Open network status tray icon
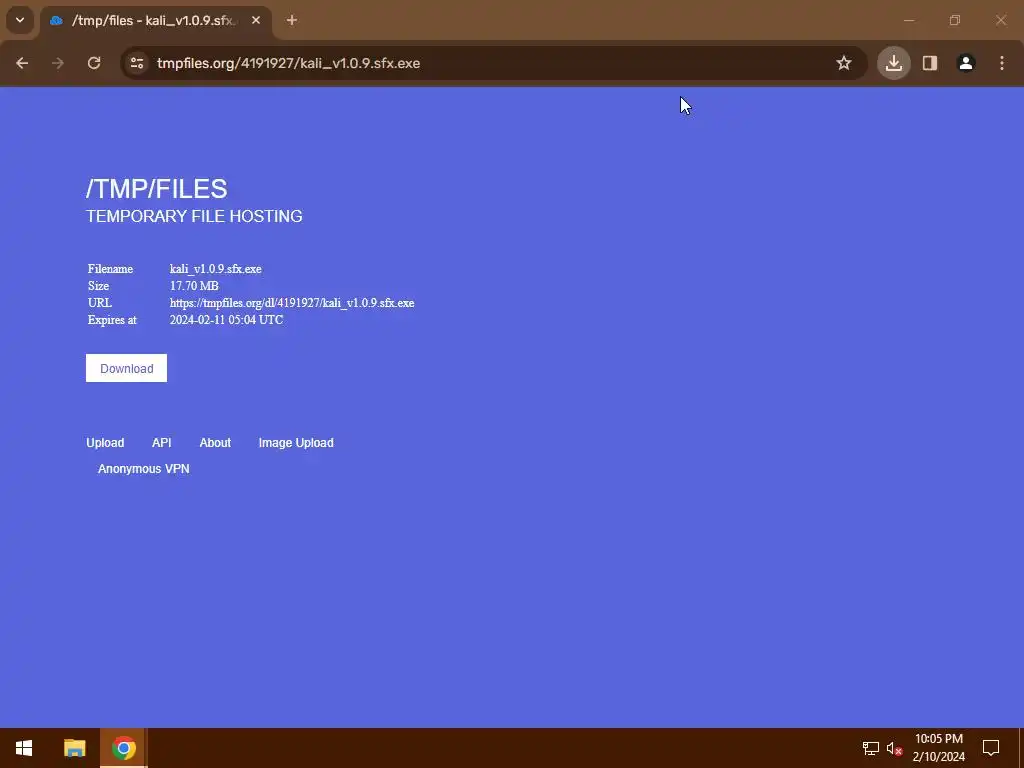1024x768 pixels. (871, 748)
